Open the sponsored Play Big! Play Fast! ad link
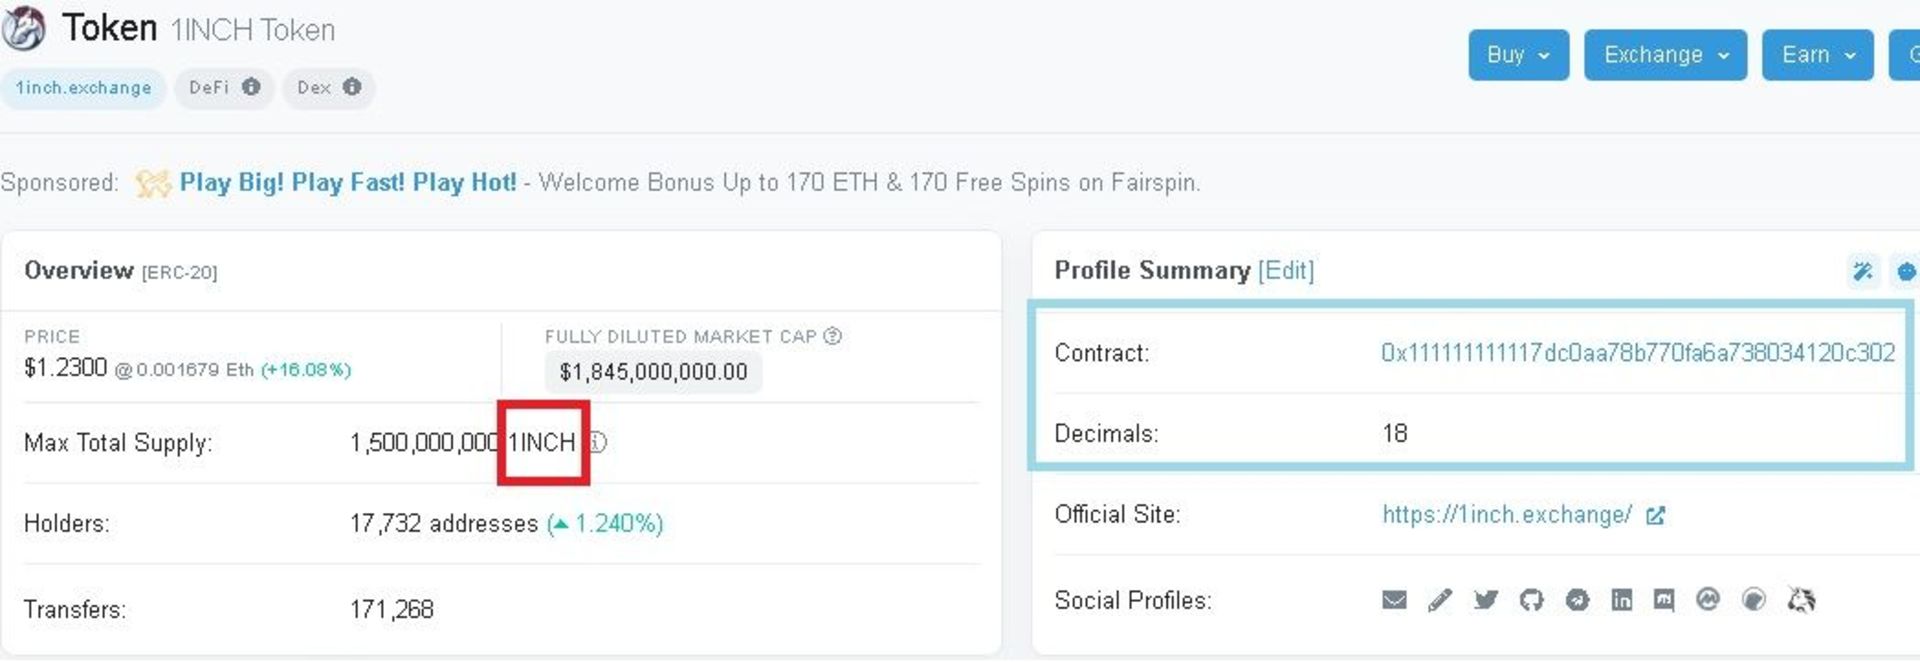Viewport: 1920px width, 662px height. tap(348, 183)
